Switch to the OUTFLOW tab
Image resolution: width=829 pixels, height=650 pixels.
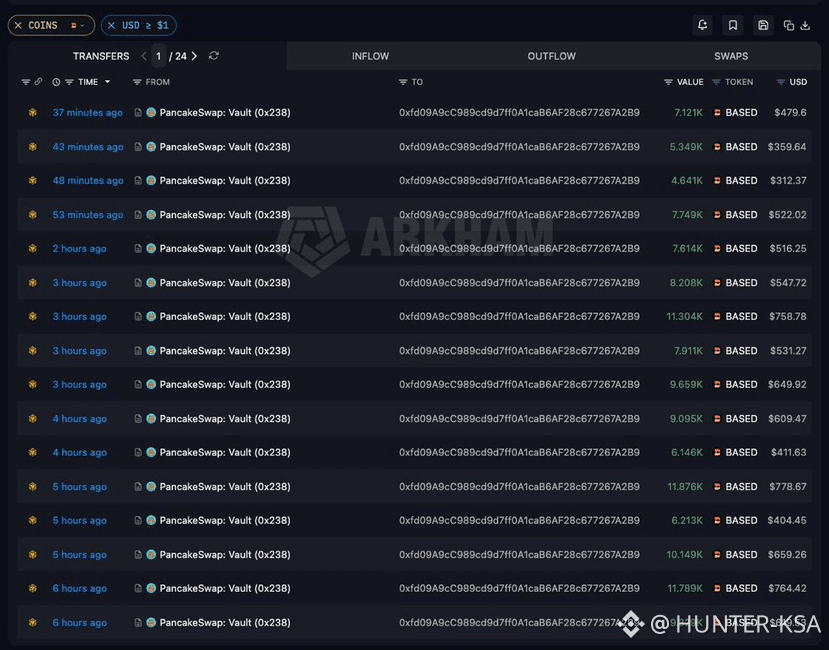(551, 56)
